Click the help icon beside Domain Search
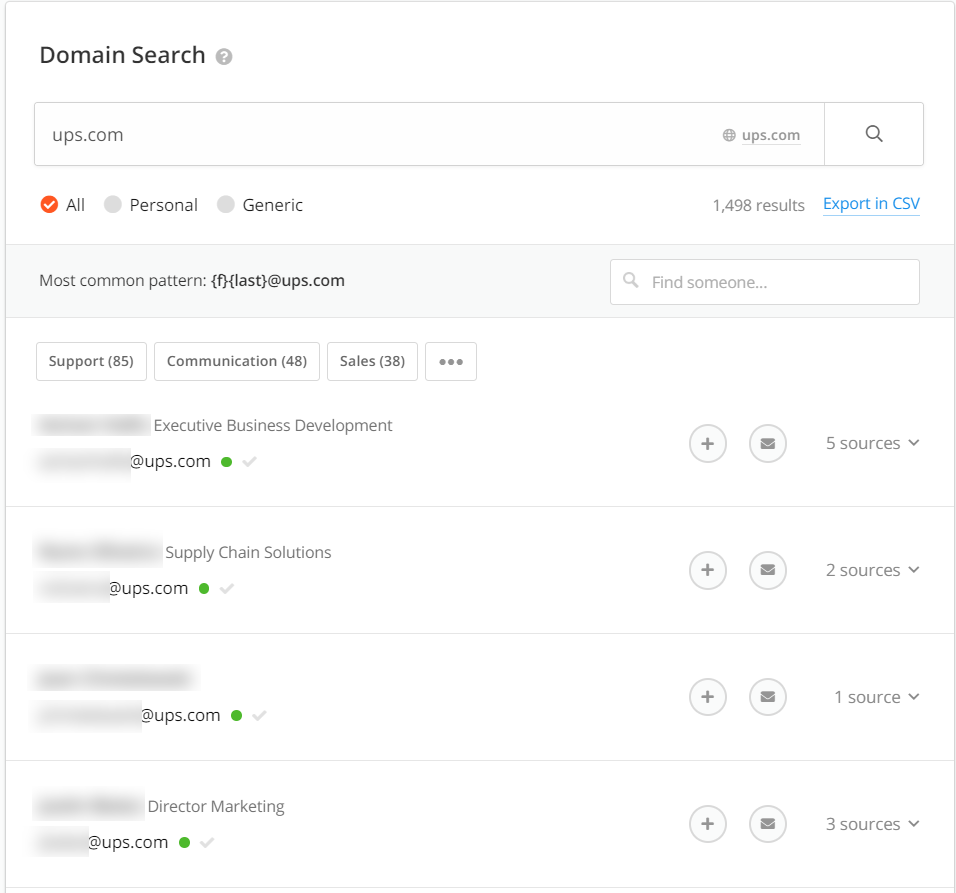 [x=224, y=57]
